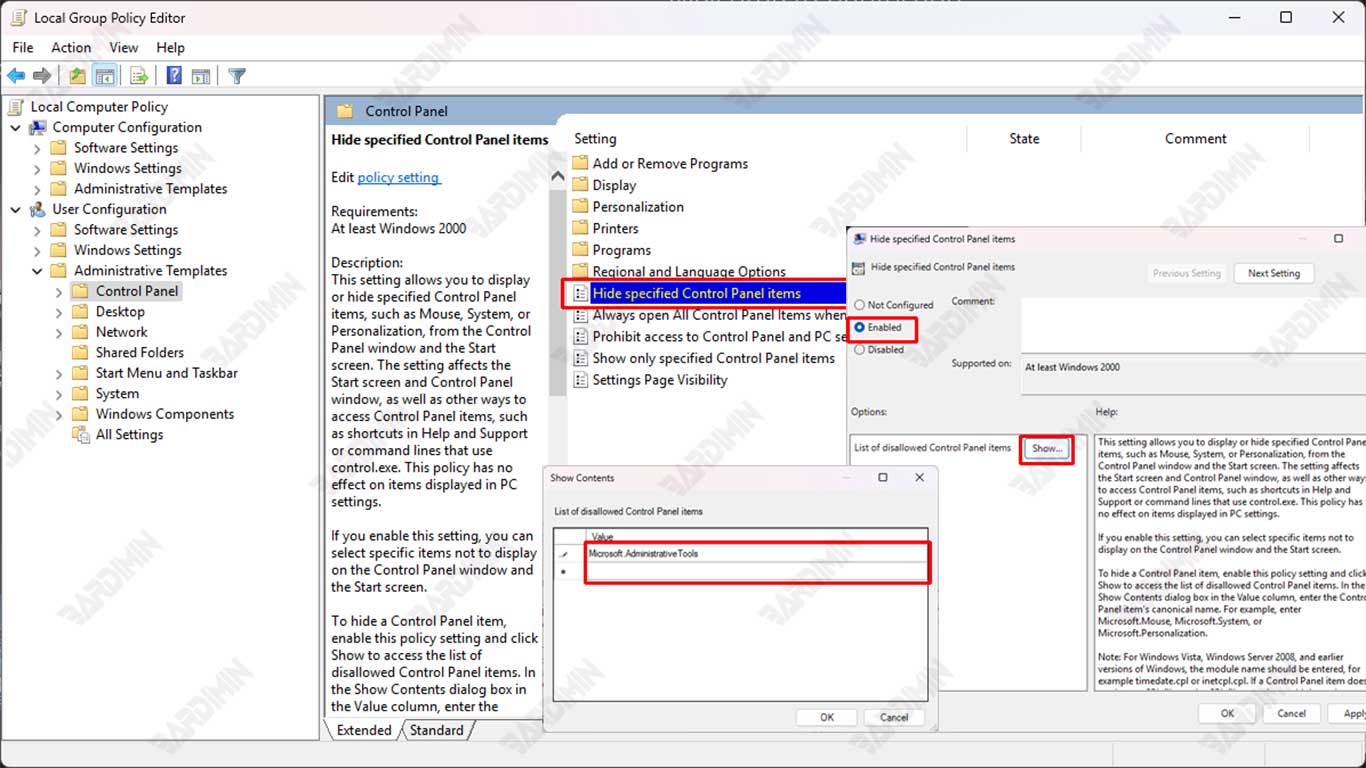Select the Disabled radio button
Viewport: 1366px width, 768px height.
(859, 350)
